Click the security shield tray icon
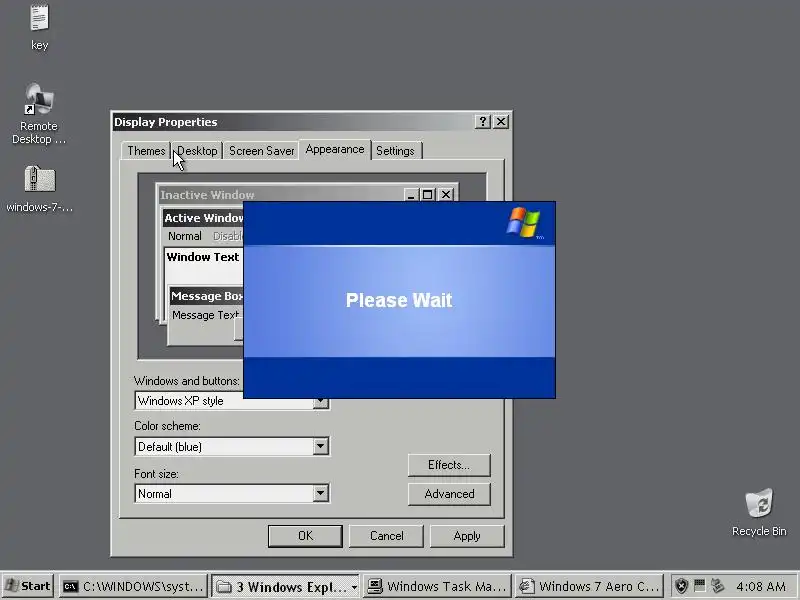Screen dimensions: 800x600 681,586
